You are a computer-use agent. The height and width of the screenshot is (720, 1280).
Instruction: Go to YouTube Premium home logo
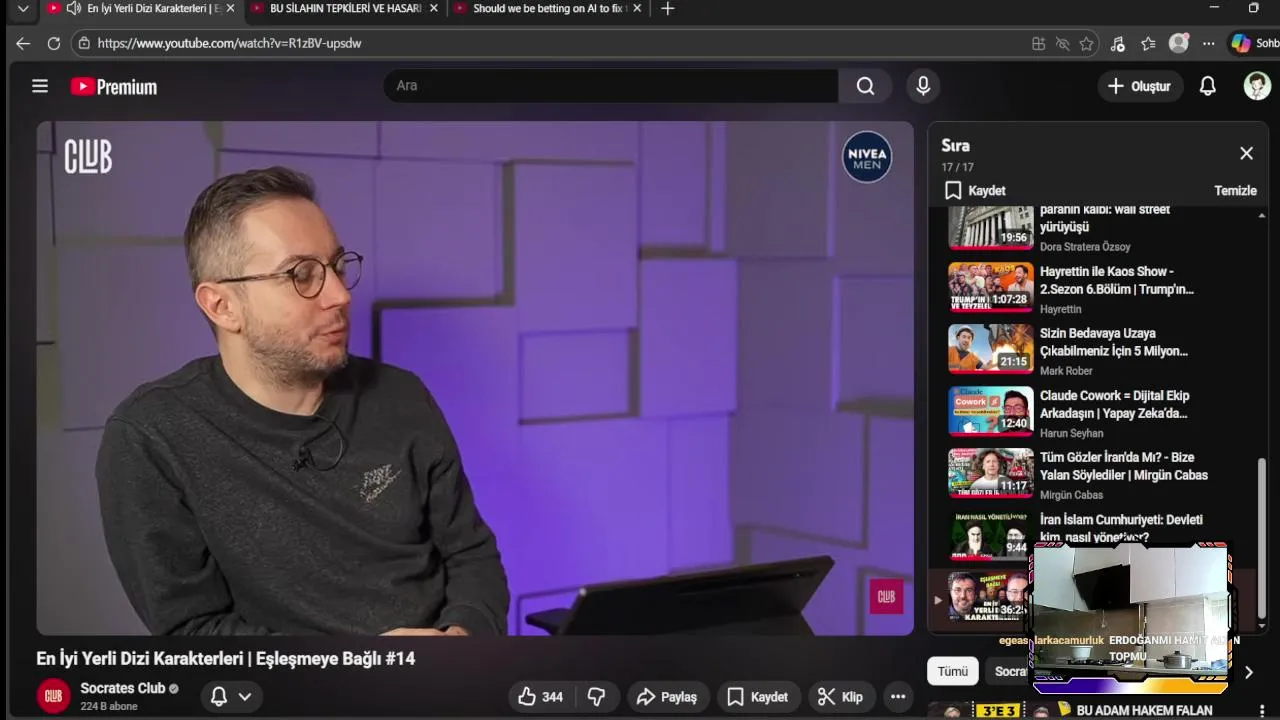(x=114, y=87)
